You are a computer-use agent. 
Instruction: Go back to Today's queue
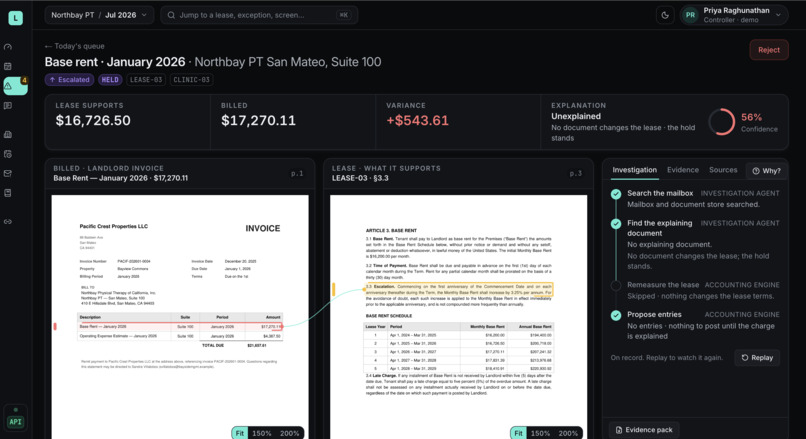point(75,46)
